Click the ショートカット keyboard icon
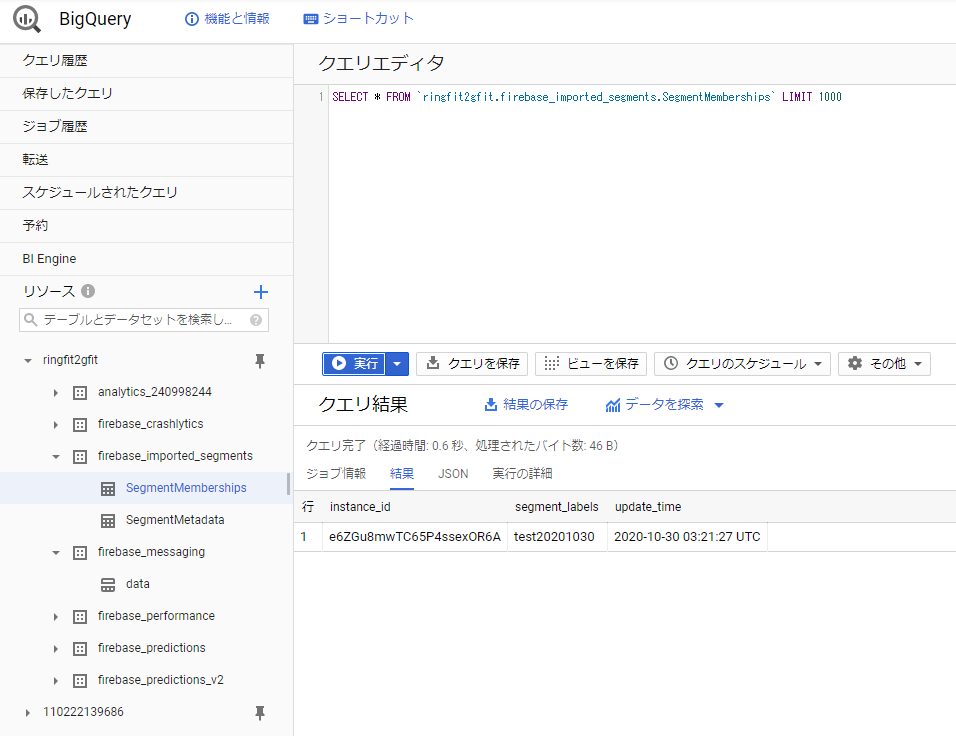The height and width of the screenshot is (736, 956). [310, 19]
